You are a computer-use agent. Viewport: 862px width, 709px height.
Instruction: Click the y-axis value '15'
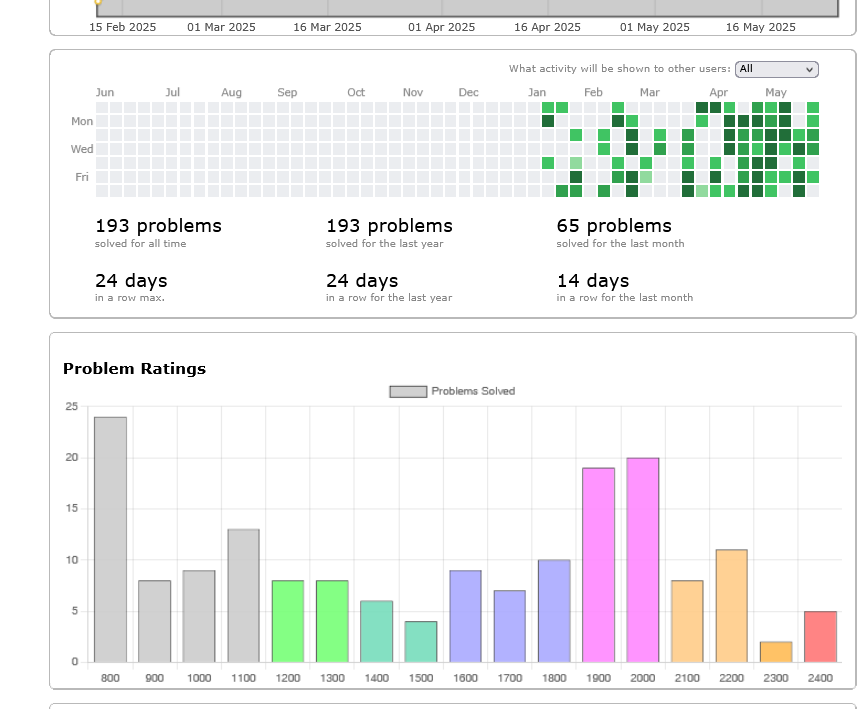tap(72, 508)
